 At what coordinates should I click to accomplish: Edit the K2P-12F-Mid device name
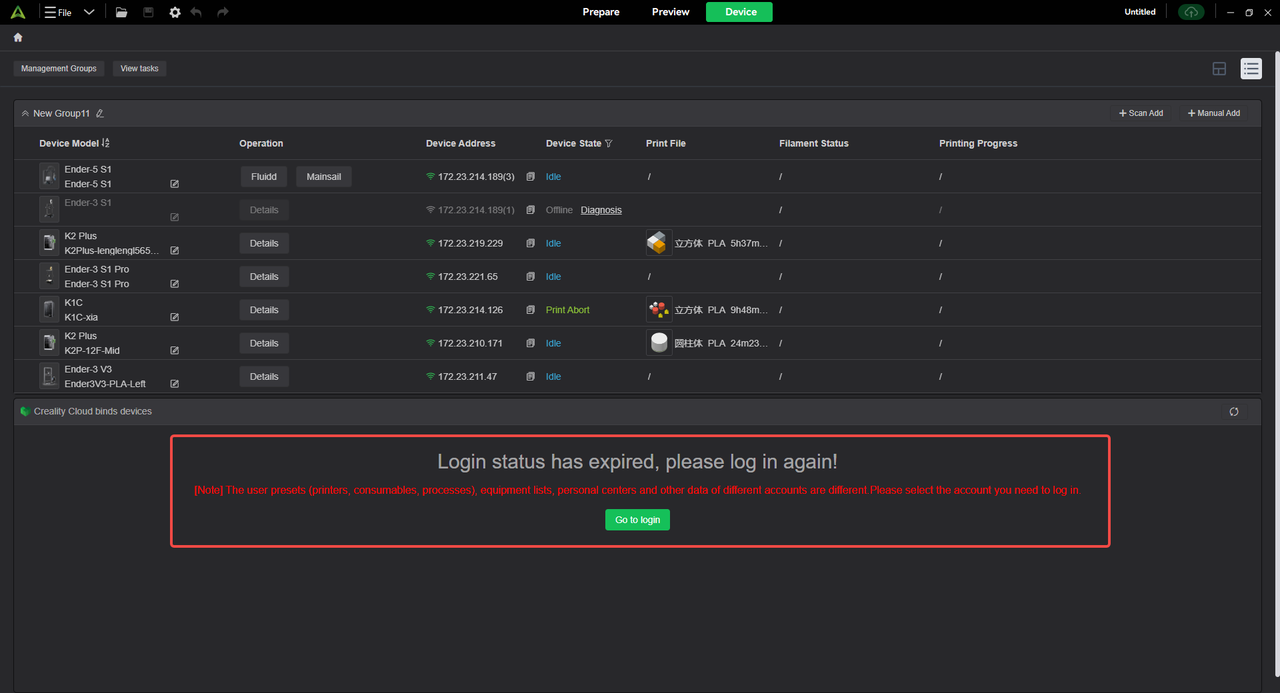coord(174,351)
